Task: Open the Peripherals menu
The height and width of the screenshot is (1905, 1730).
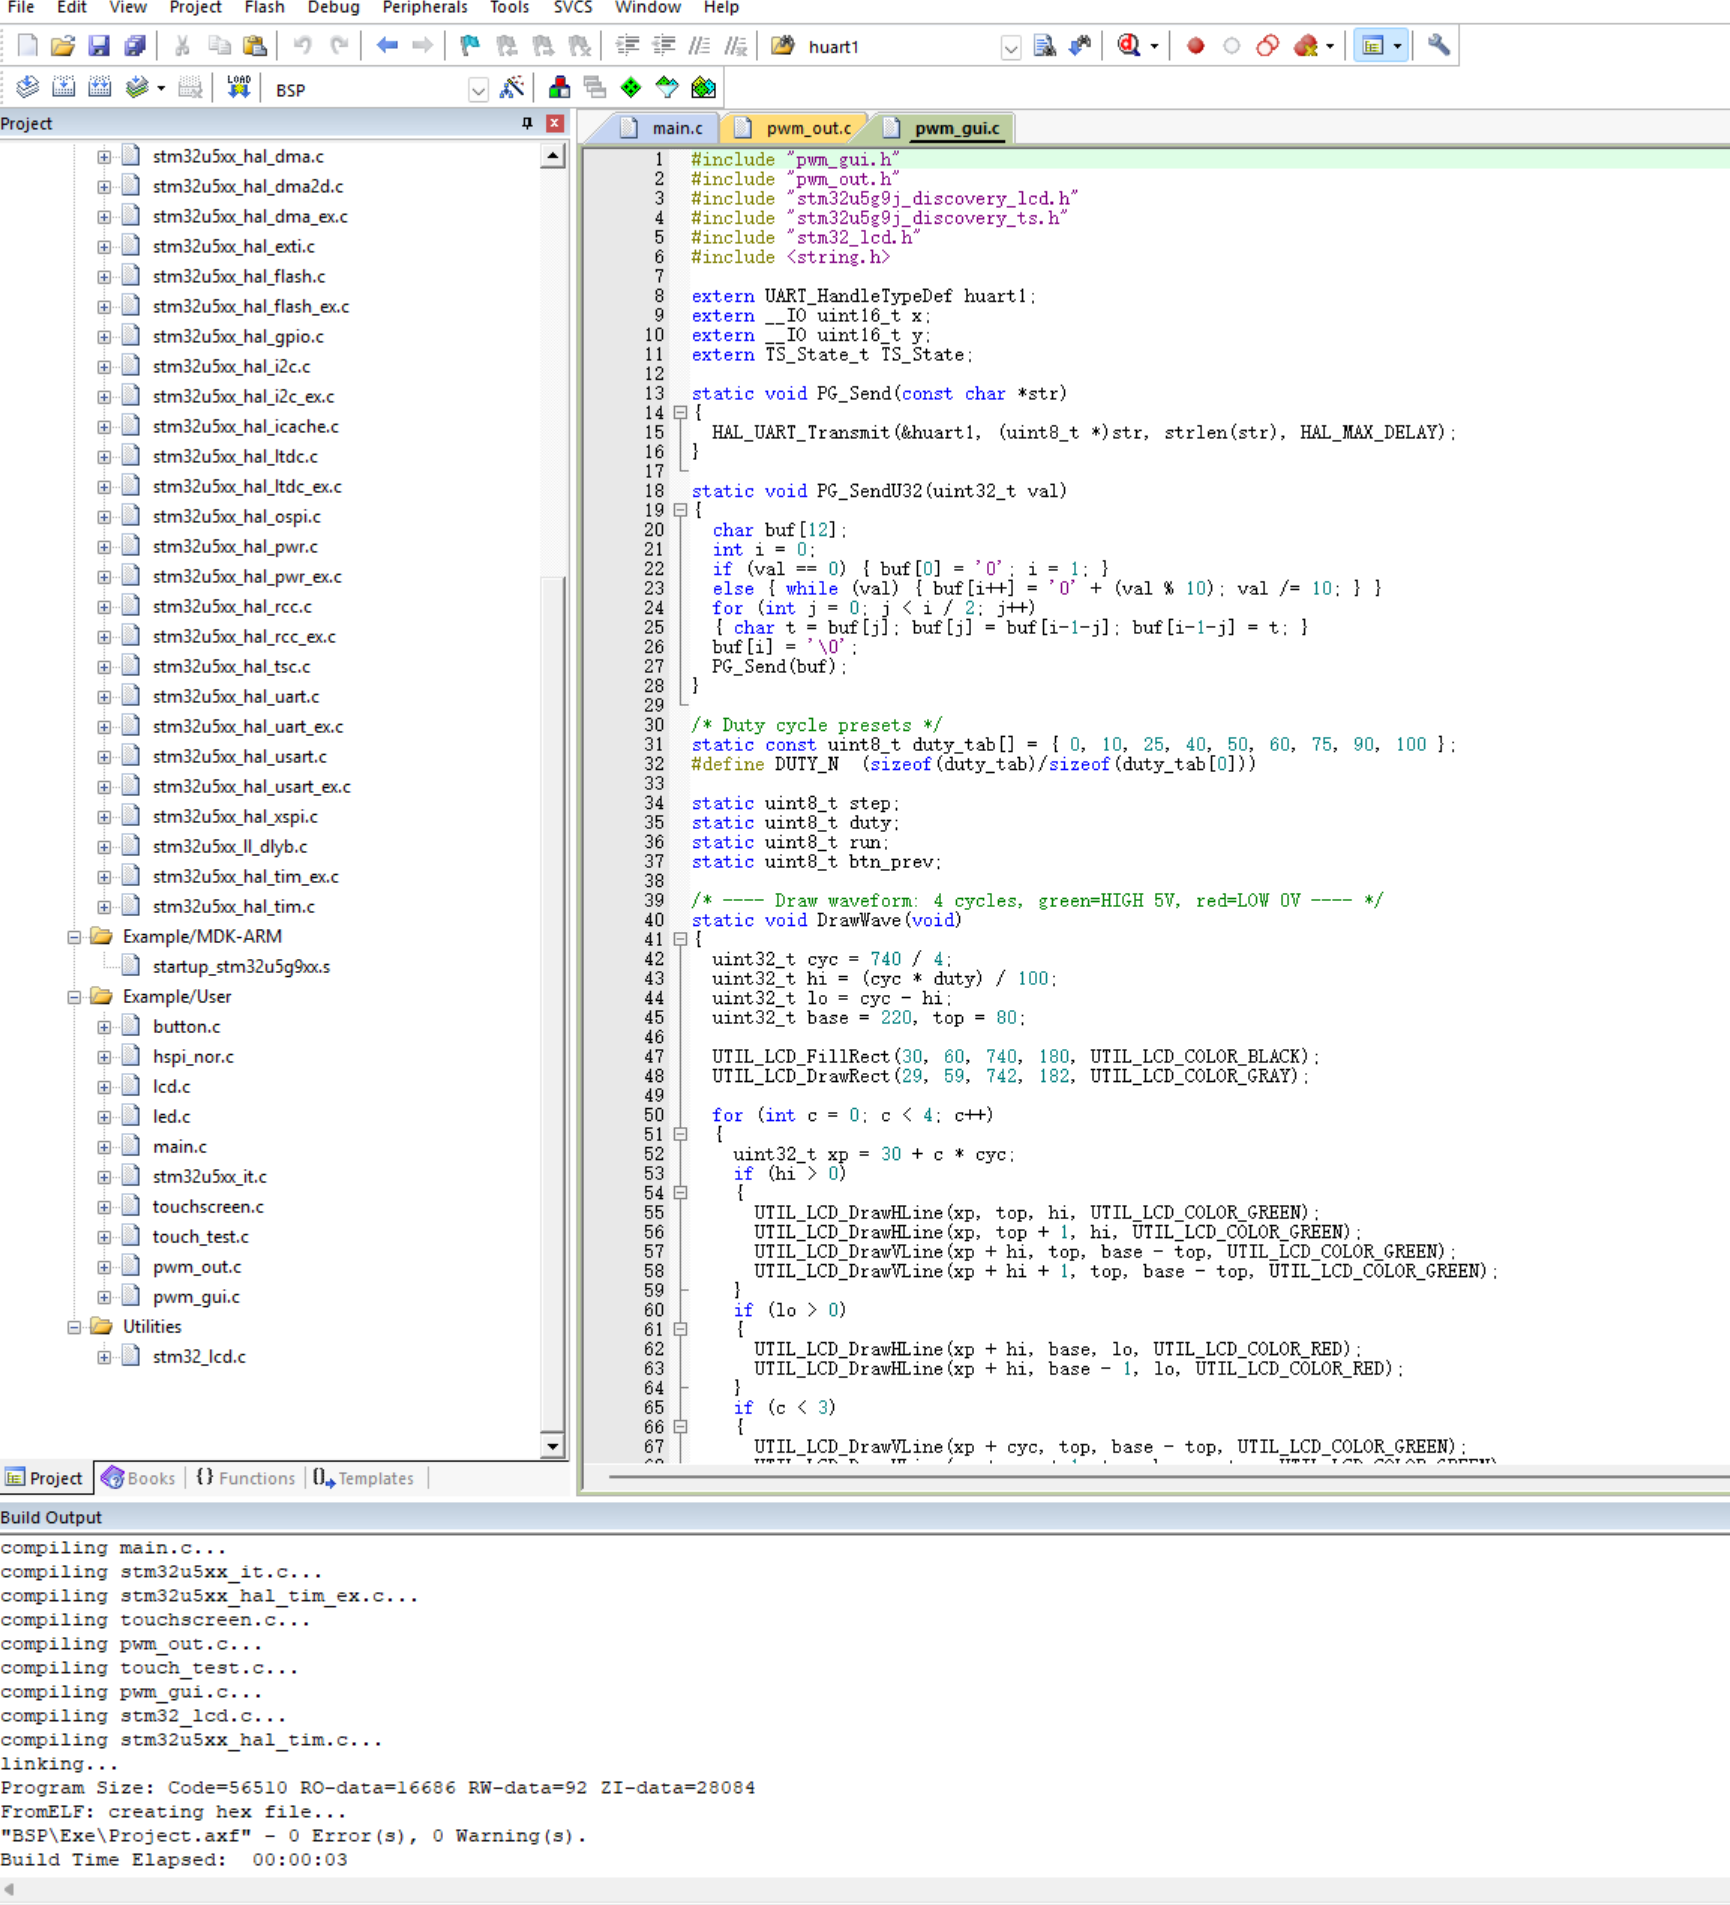Action: coord(424,8)
